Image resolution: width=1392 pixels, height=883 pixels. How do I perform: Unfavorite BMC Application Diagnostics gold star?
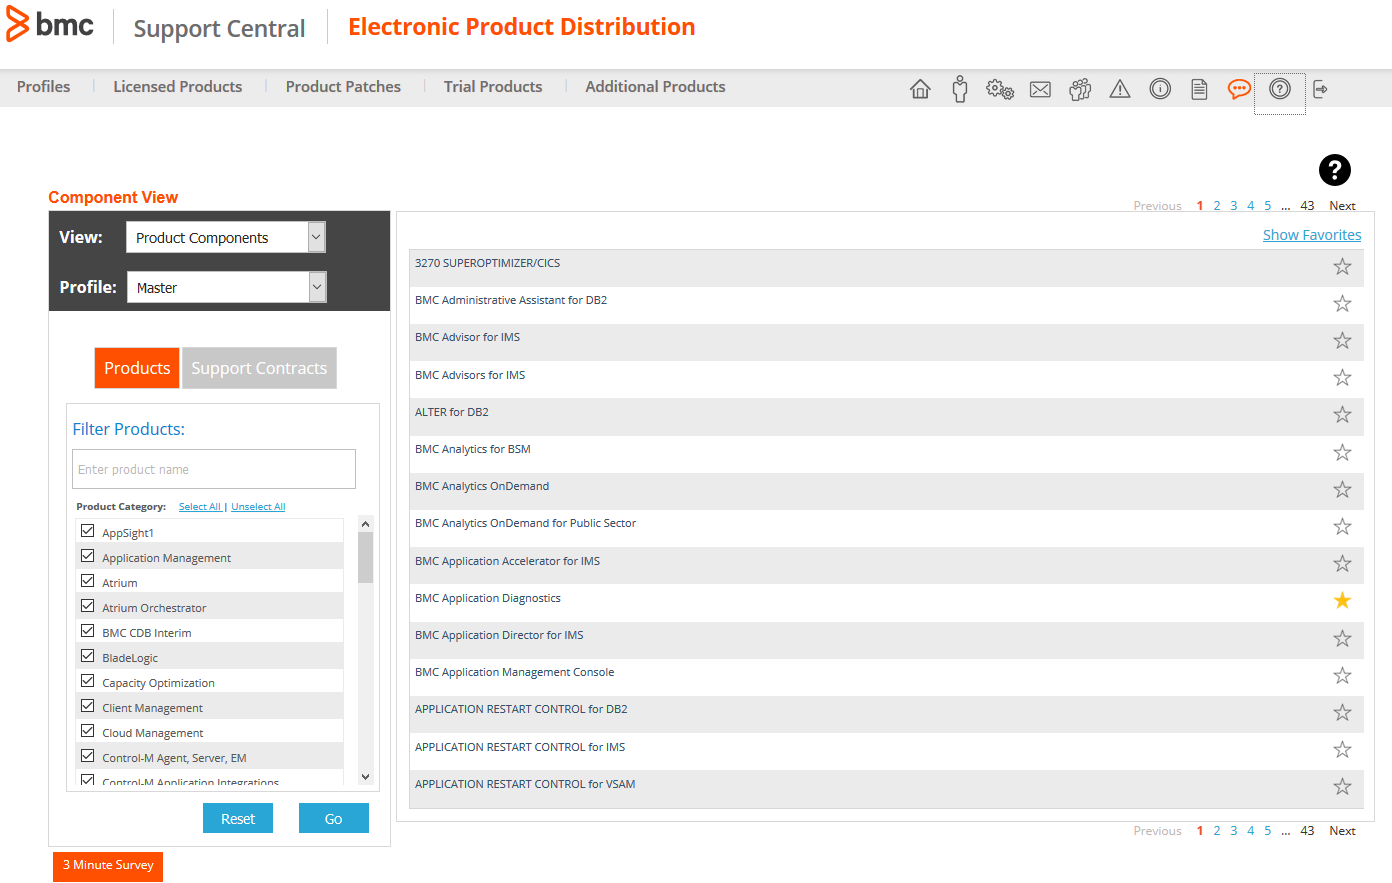1342,600
